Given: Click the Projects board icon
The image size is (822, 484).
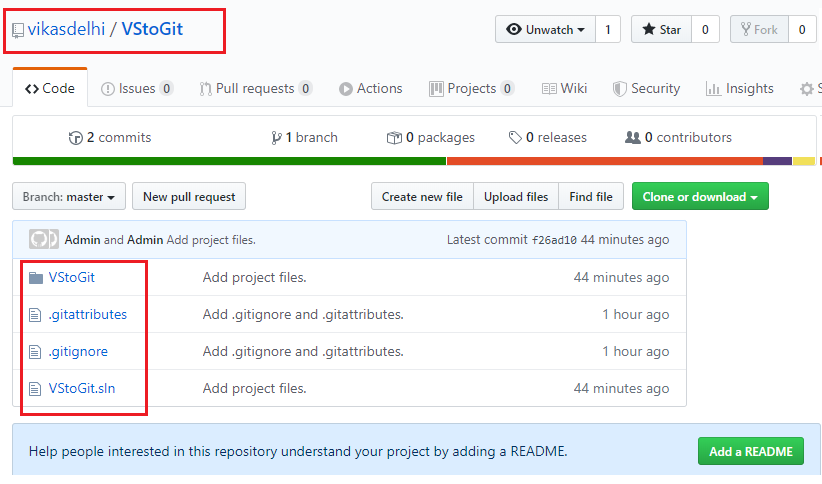Looking at the screenshot, I should click(436, 89).
